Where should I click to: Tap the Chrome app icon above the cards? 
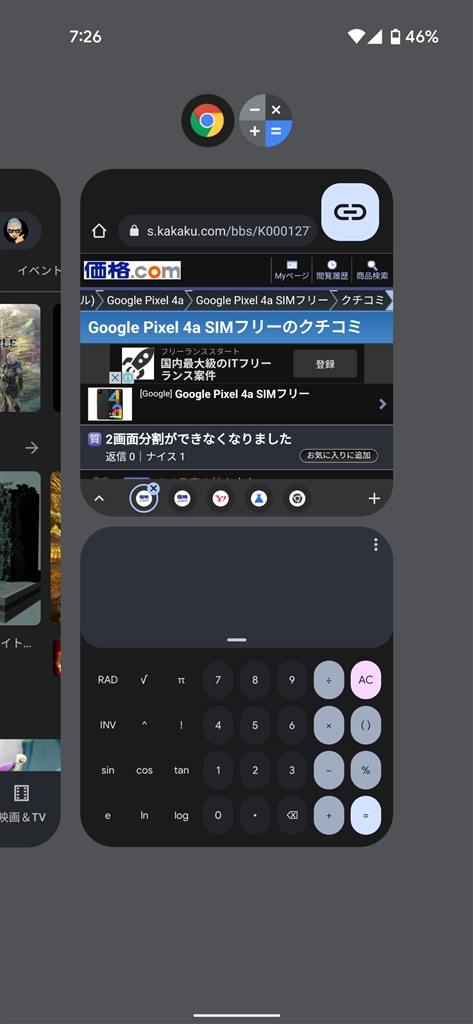click(207, 120)
